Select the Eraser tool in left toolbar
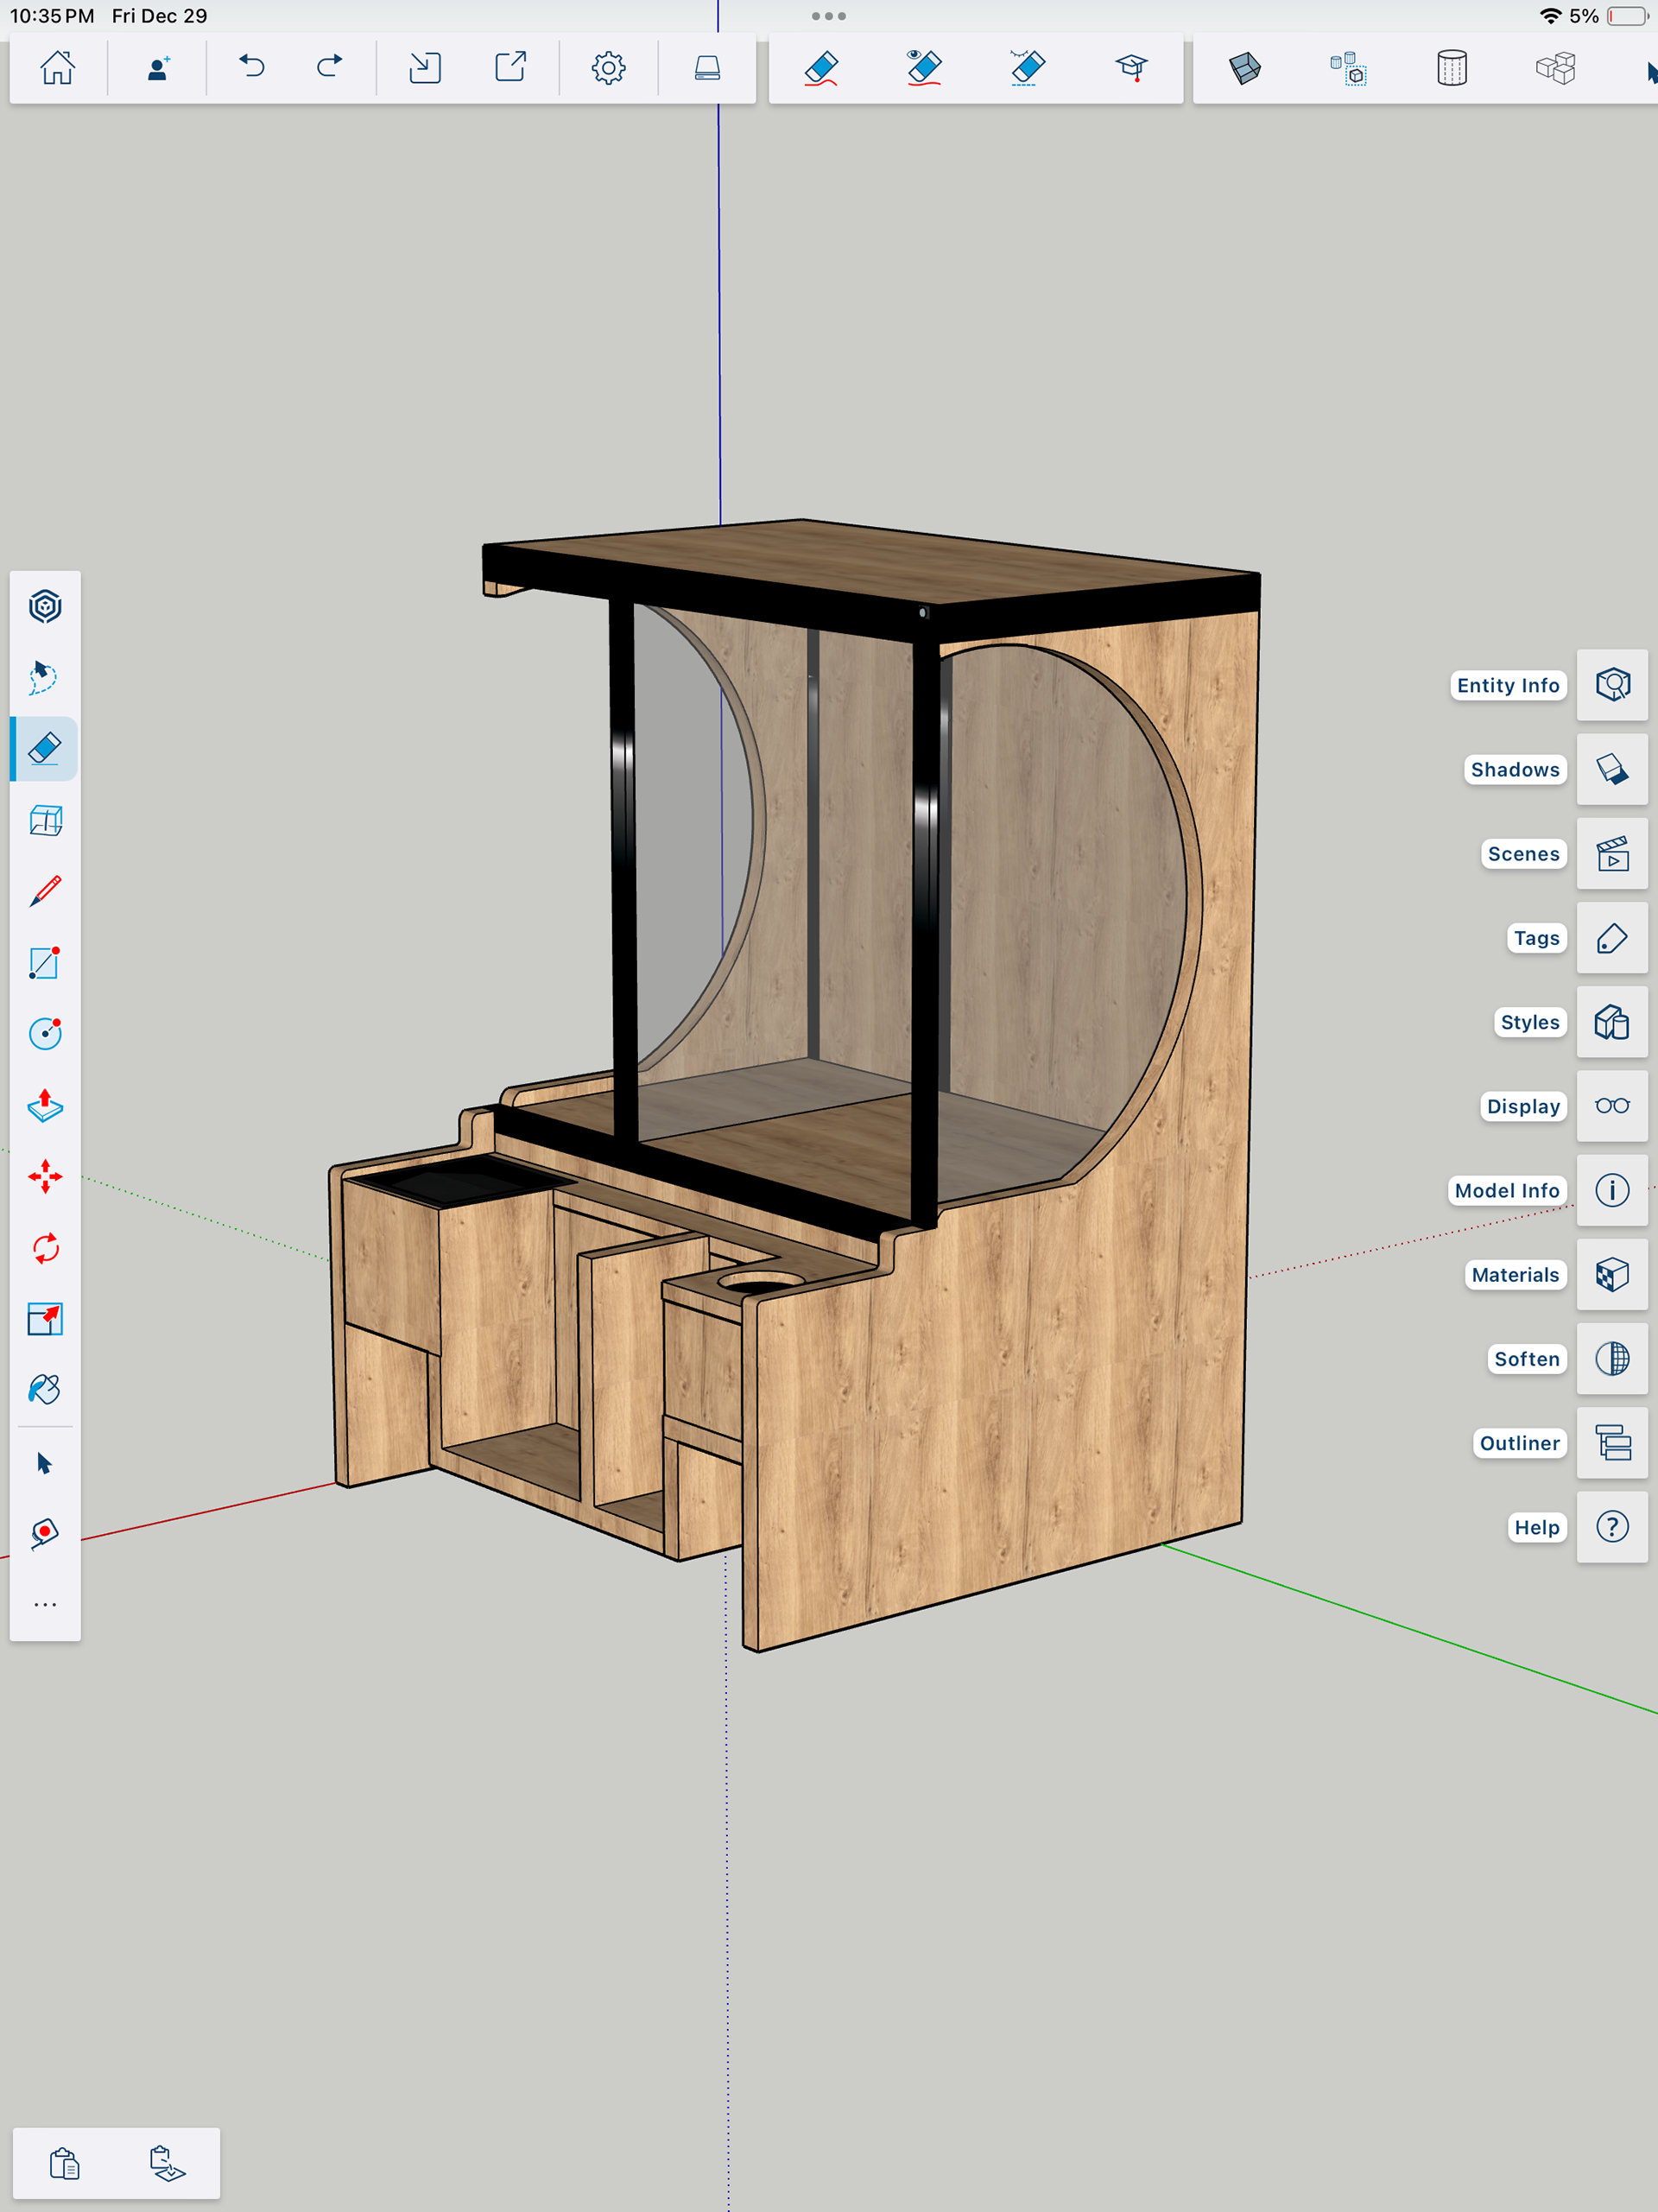Viewport: 1658px width, 2212px height. [x=45, y=748]
